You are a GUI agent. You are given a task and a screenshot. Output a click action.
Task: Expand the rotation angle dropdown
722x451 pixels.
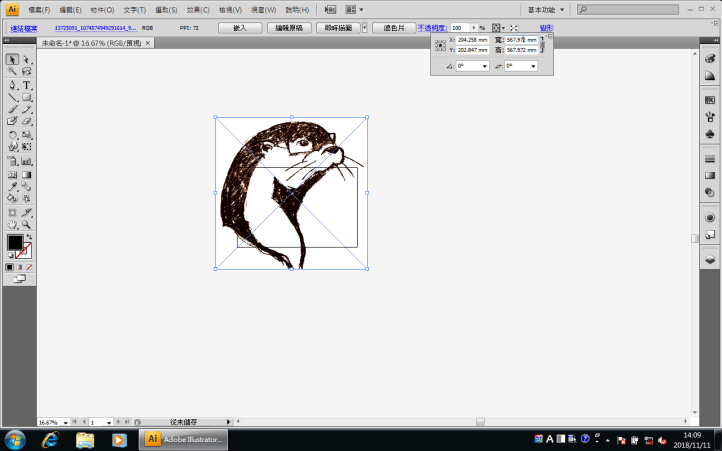[x=485, y=66]
